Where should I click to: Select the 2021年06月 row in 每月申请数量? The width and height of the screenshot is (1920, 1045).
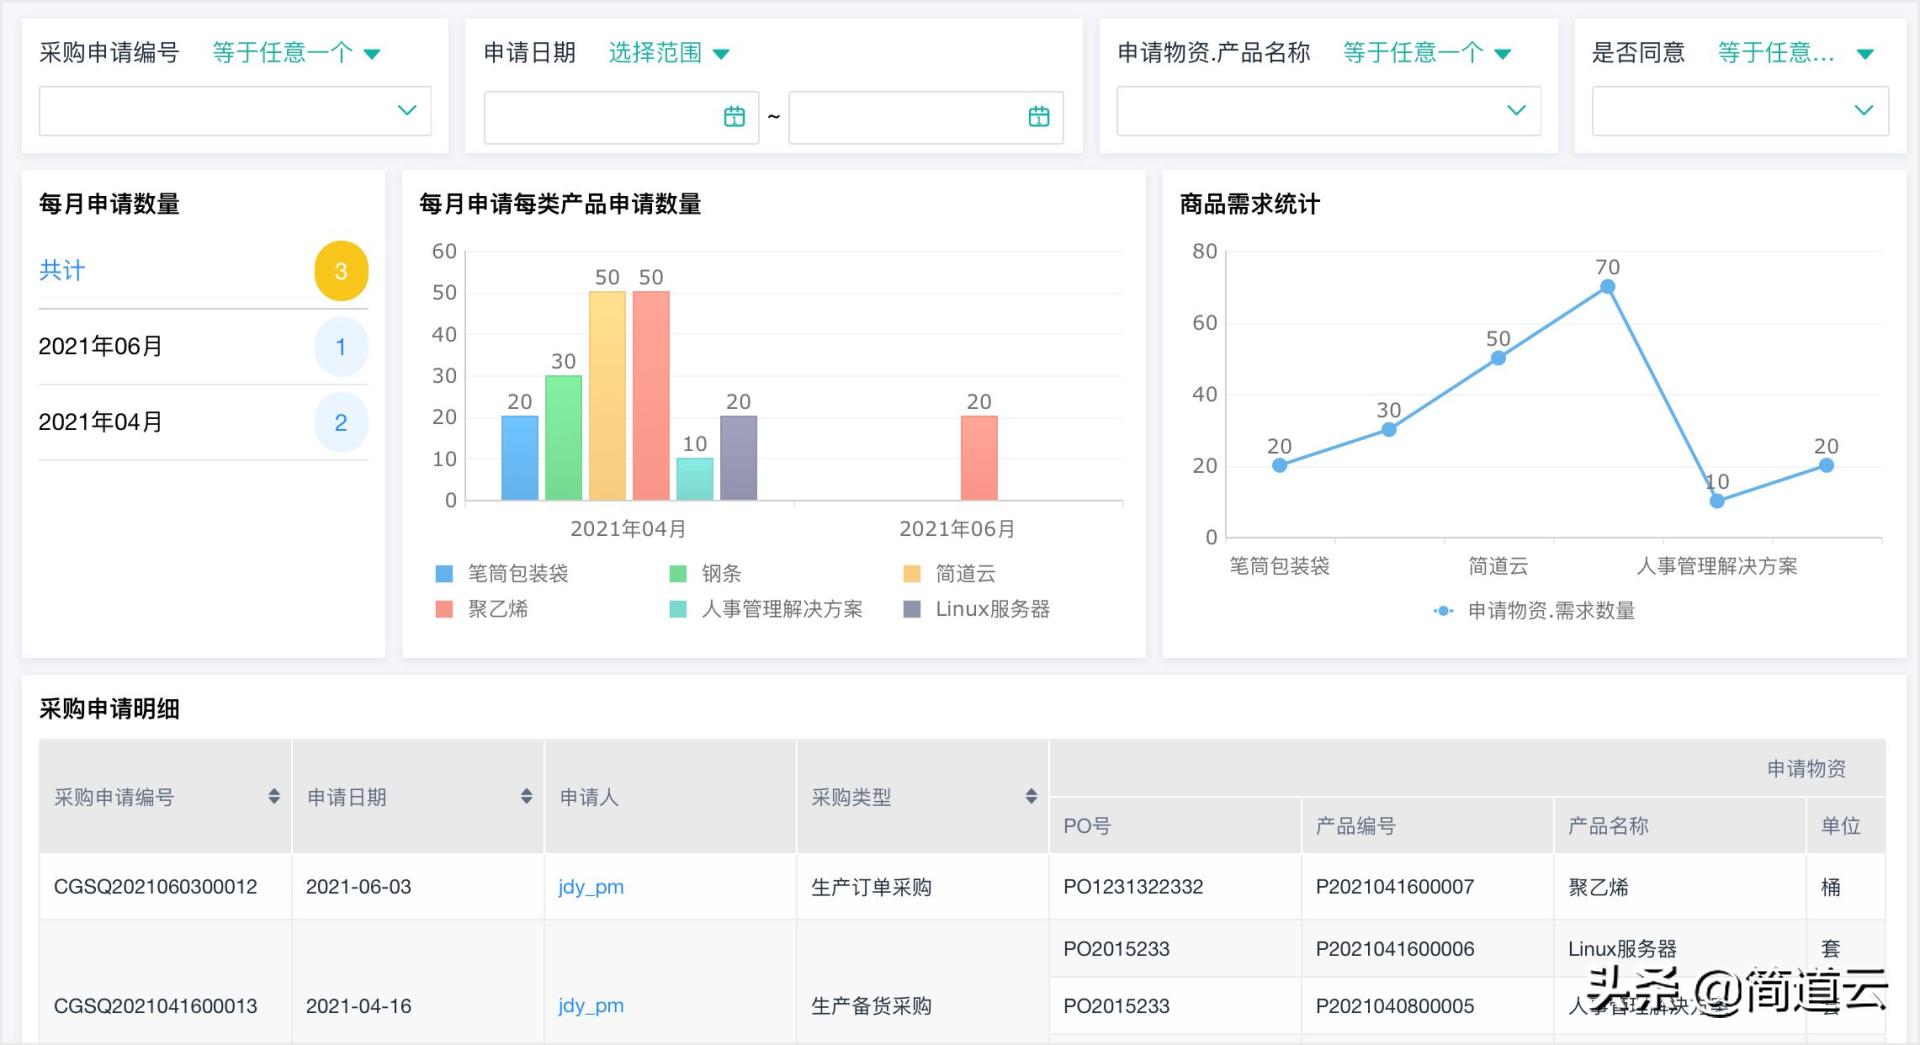pyautogui.click(x=101, y=346)
